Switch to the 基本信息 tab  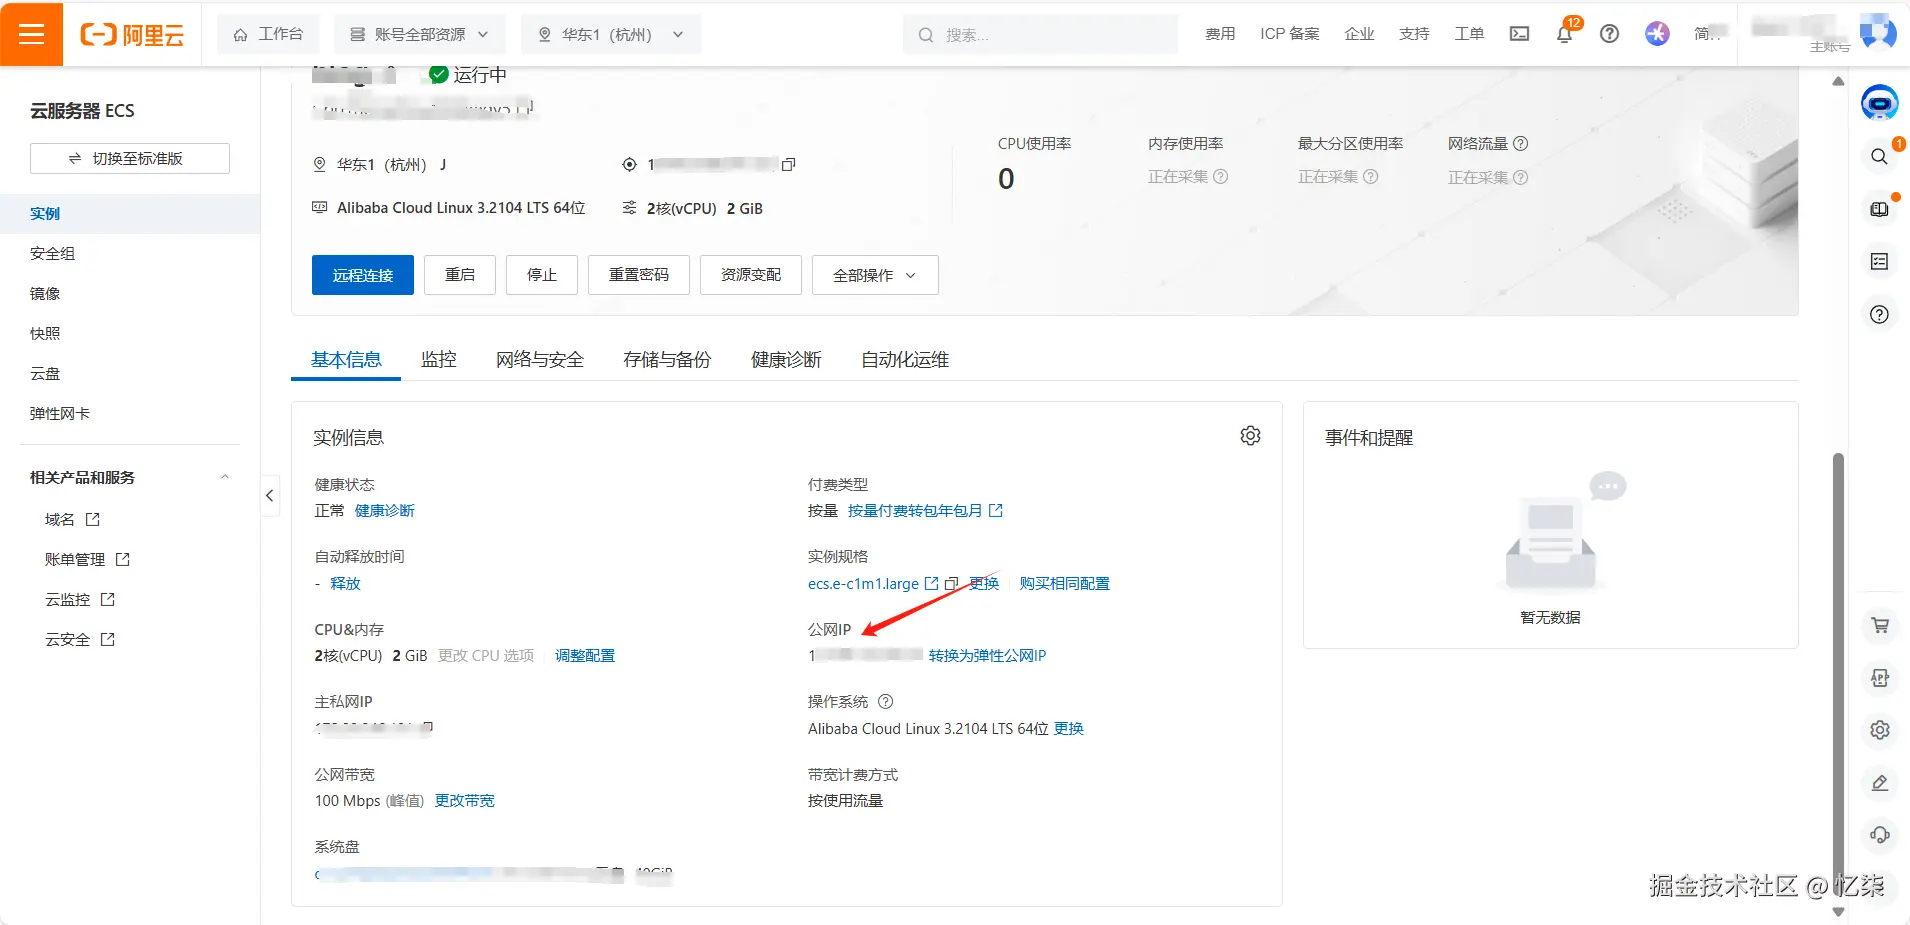(346, 360)
